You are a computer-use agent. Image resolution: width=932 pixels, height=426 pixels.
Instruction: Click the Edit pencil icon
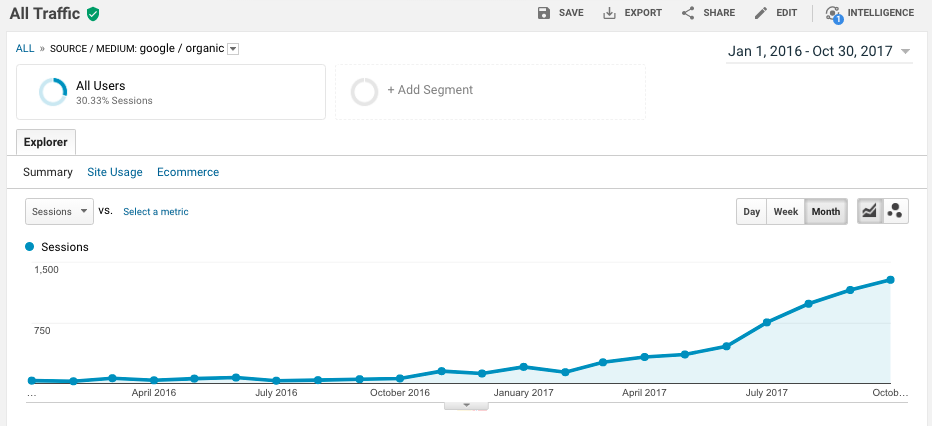click(x=761, y=13)
